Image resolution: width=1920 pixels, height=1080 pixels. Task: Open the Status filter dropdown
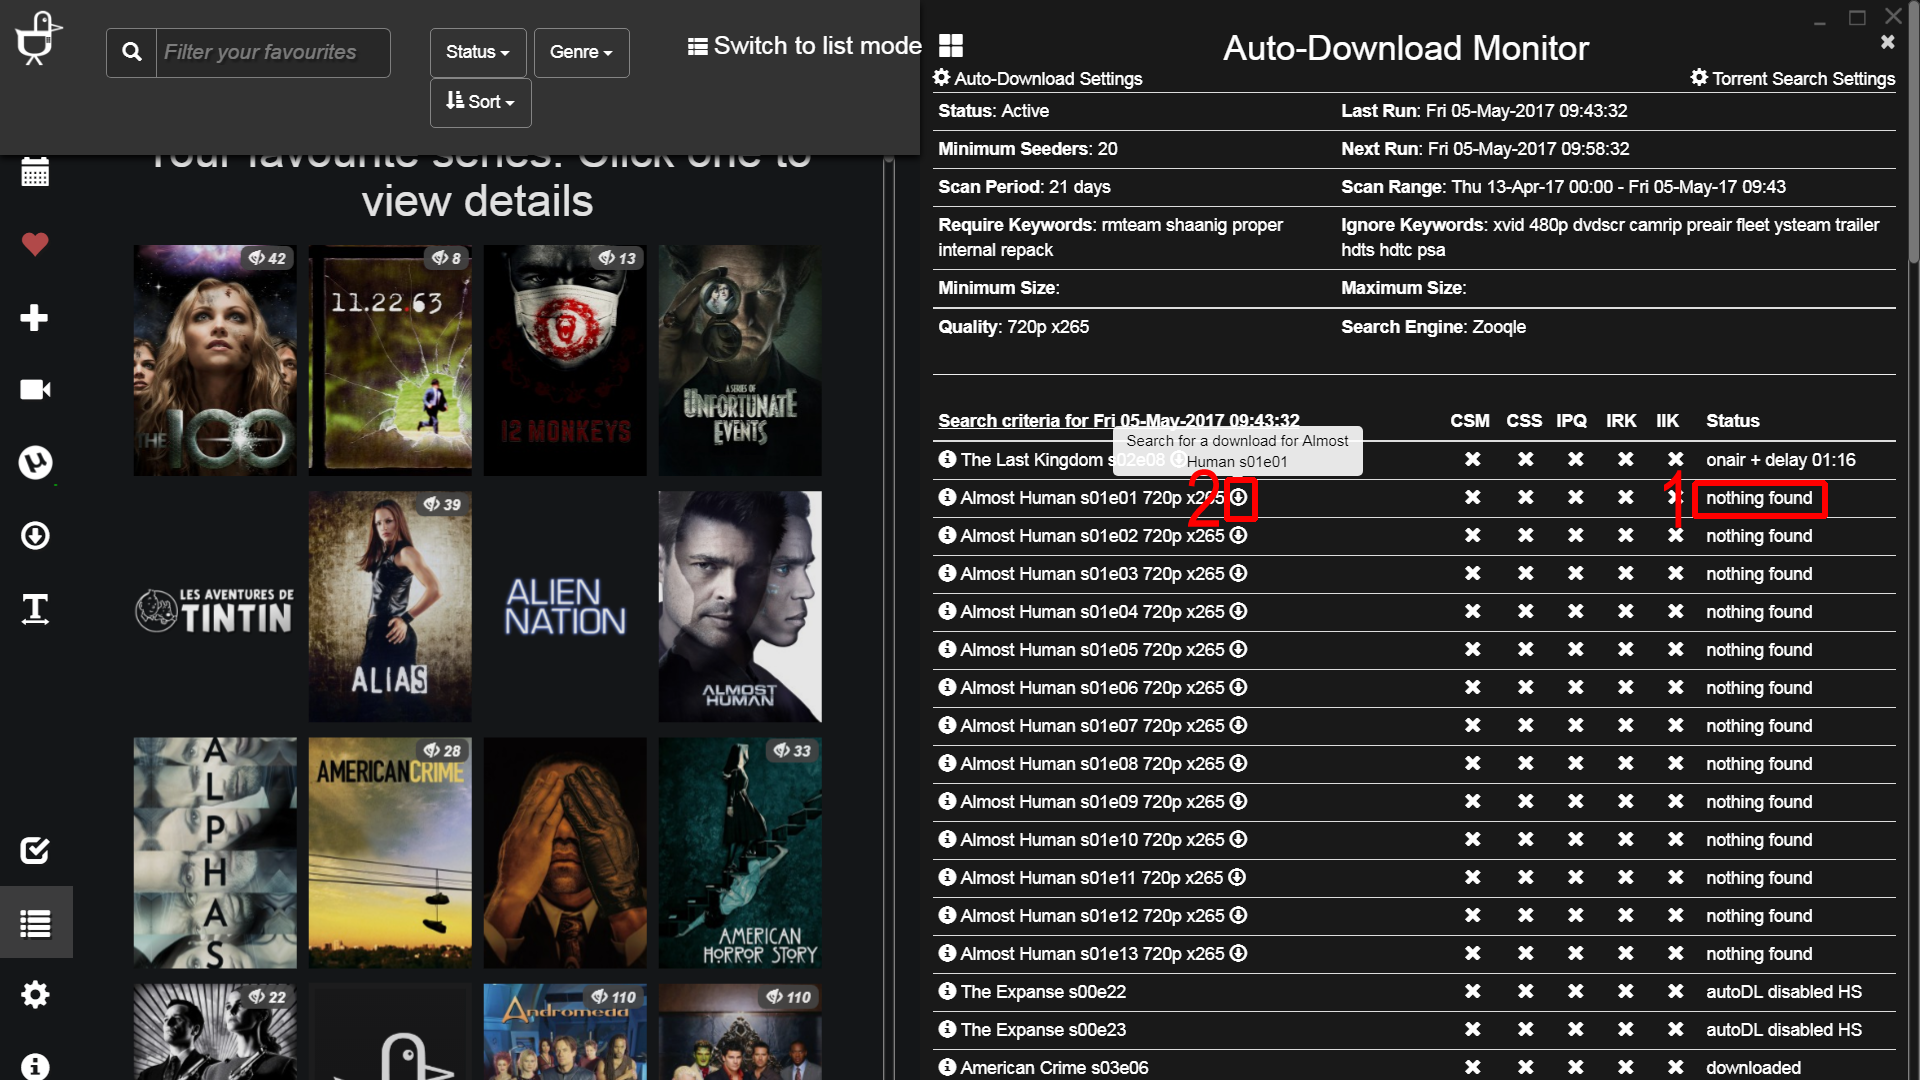coord(478,52)
